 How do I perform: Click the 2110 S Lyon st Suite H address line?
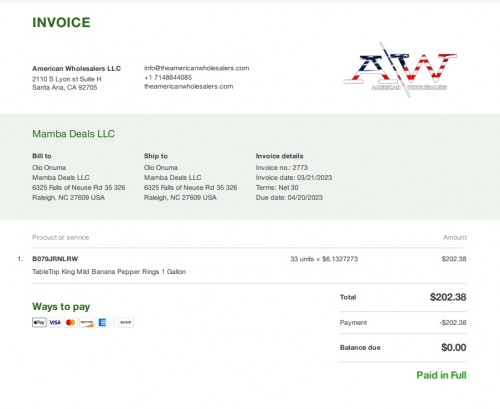pyautogui.click(x=67, y=79)
